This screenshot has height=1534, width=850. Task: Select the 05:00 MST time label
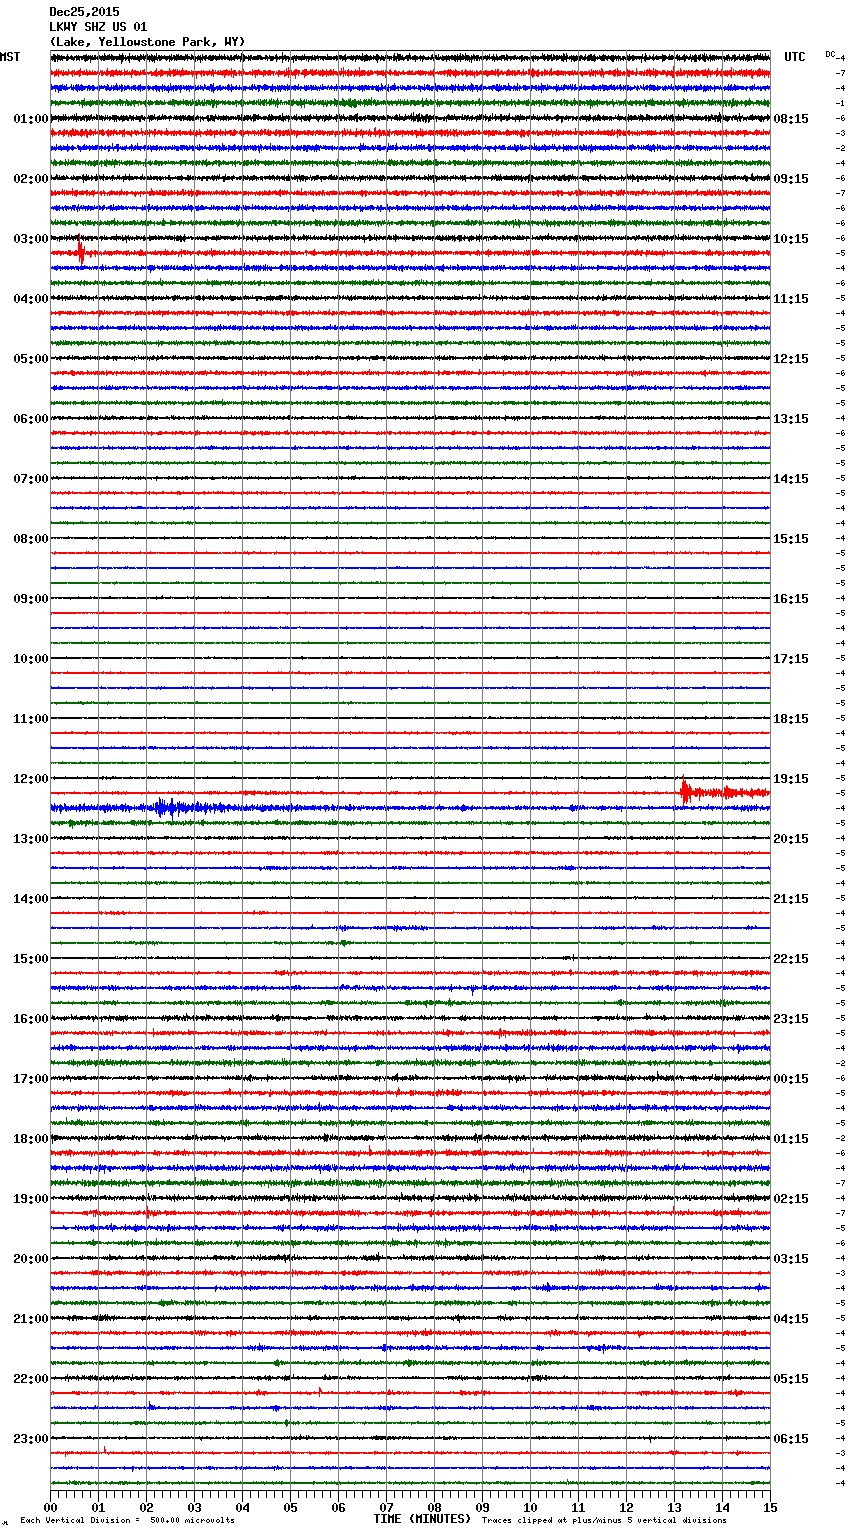coord(30,359)
